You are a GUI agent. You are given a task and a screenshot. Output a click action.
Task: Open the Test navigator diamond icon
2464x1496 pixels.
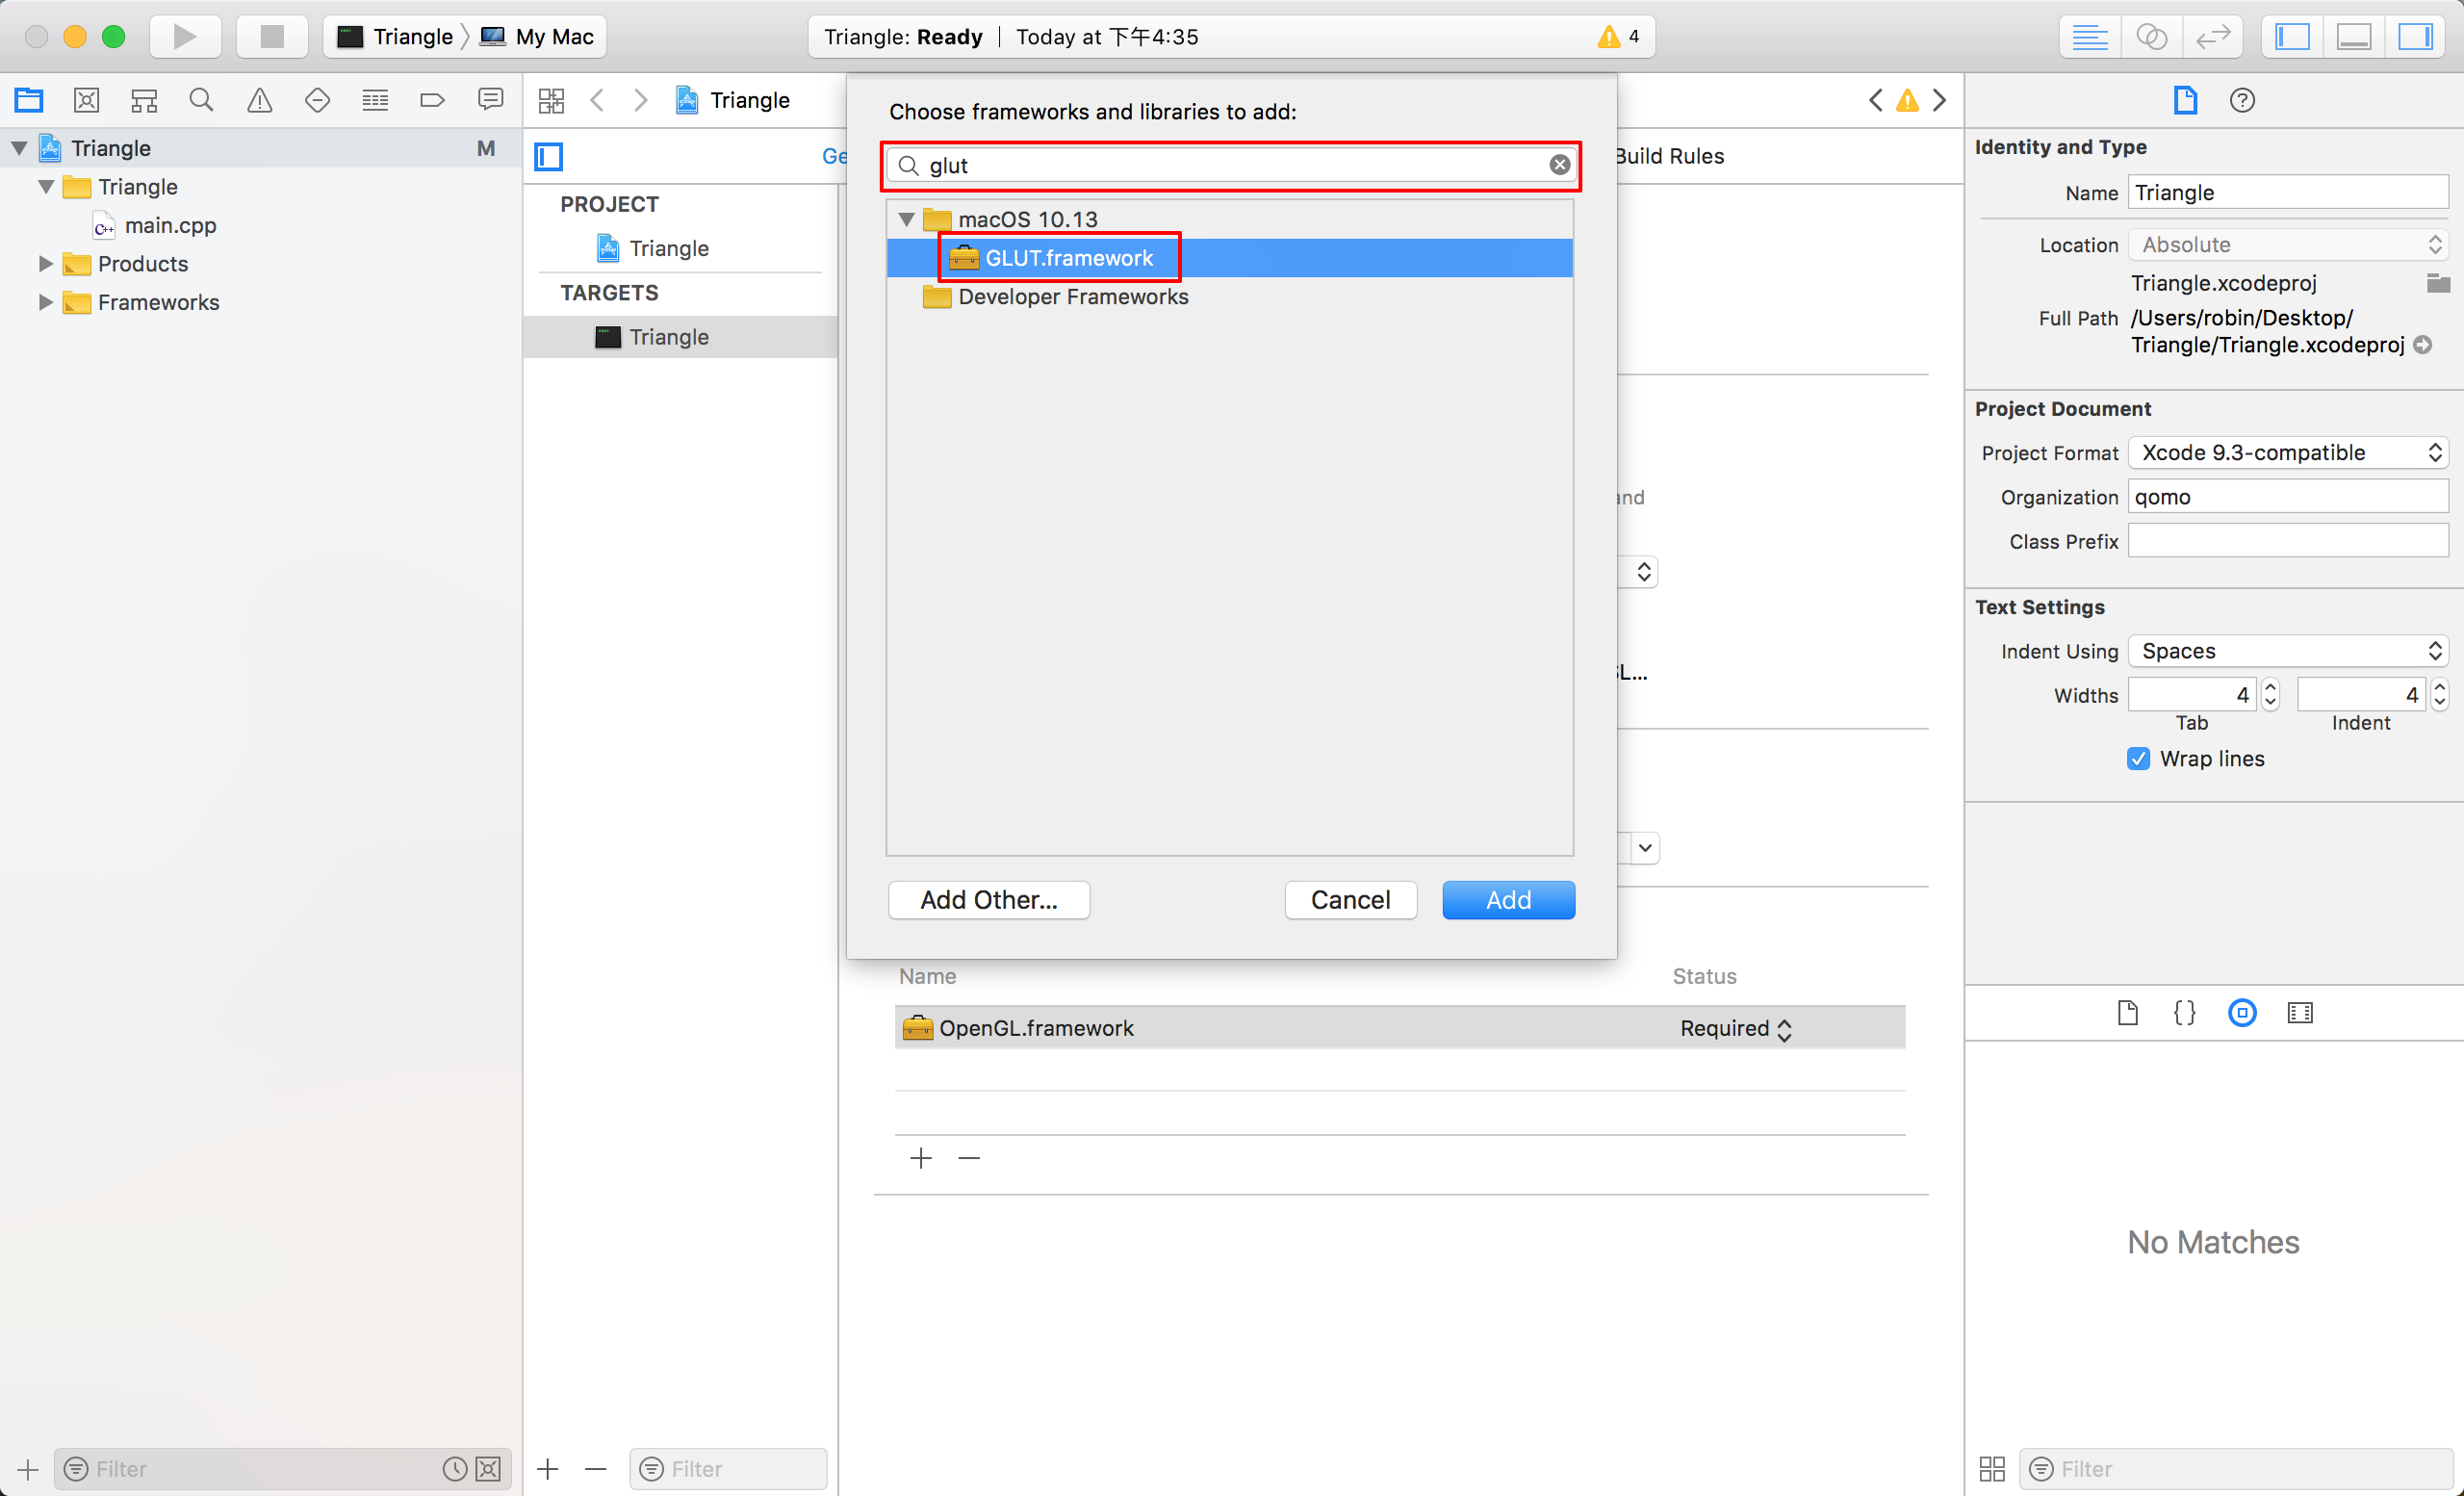pyautogui.click(x=317, y=100)
